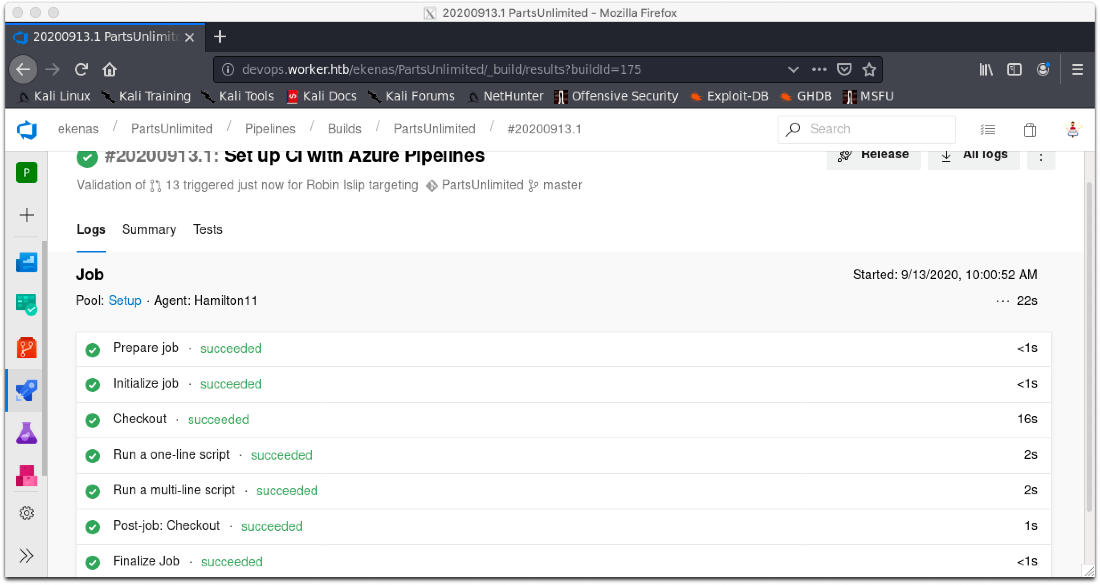1100x585 pixels.
Task: Open the PartsUnlimited project icon in sidebar
Action: click(27, 173)
